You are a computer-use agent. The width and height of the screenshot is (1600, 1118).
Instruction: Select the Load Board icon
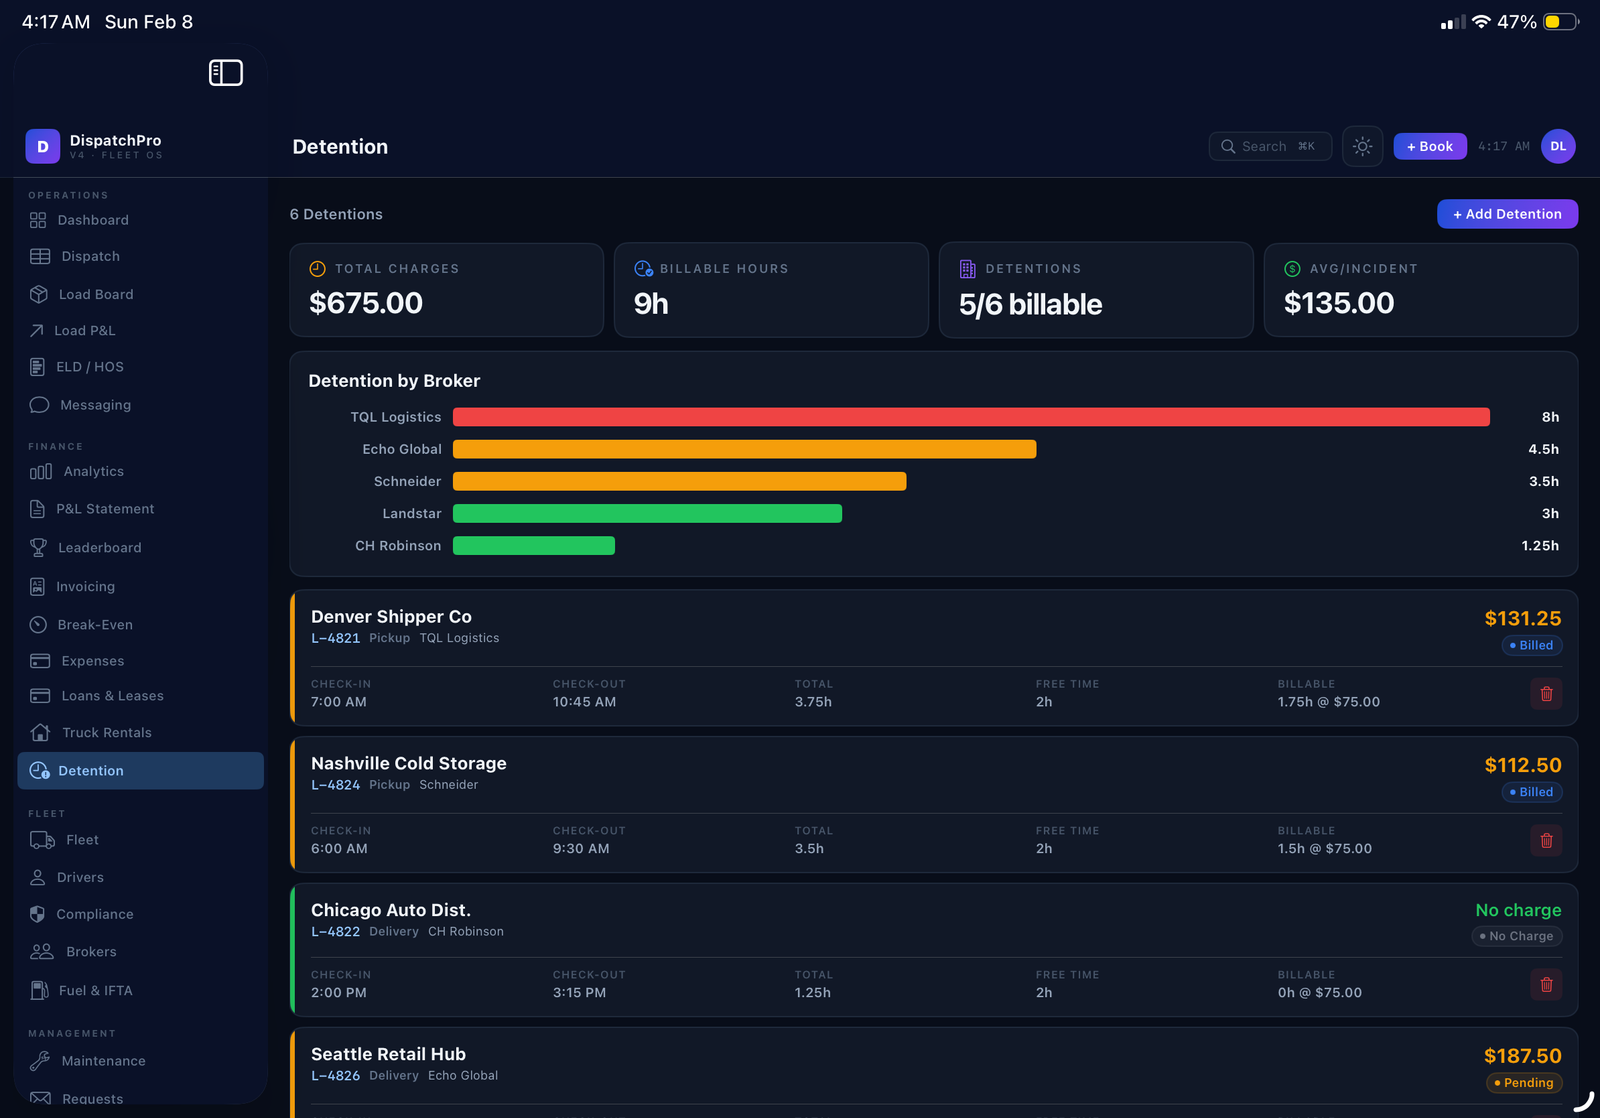pos(38,294)
